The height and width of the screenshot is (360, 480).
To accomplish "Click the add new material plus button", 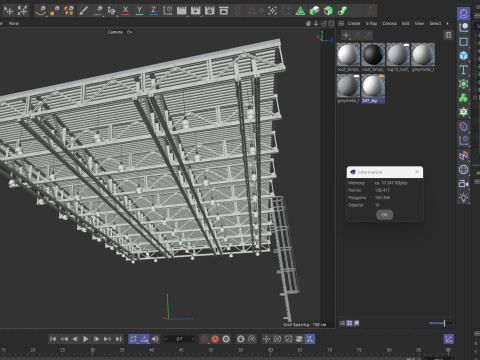I will pyautogui.click(x=346, y=35).
